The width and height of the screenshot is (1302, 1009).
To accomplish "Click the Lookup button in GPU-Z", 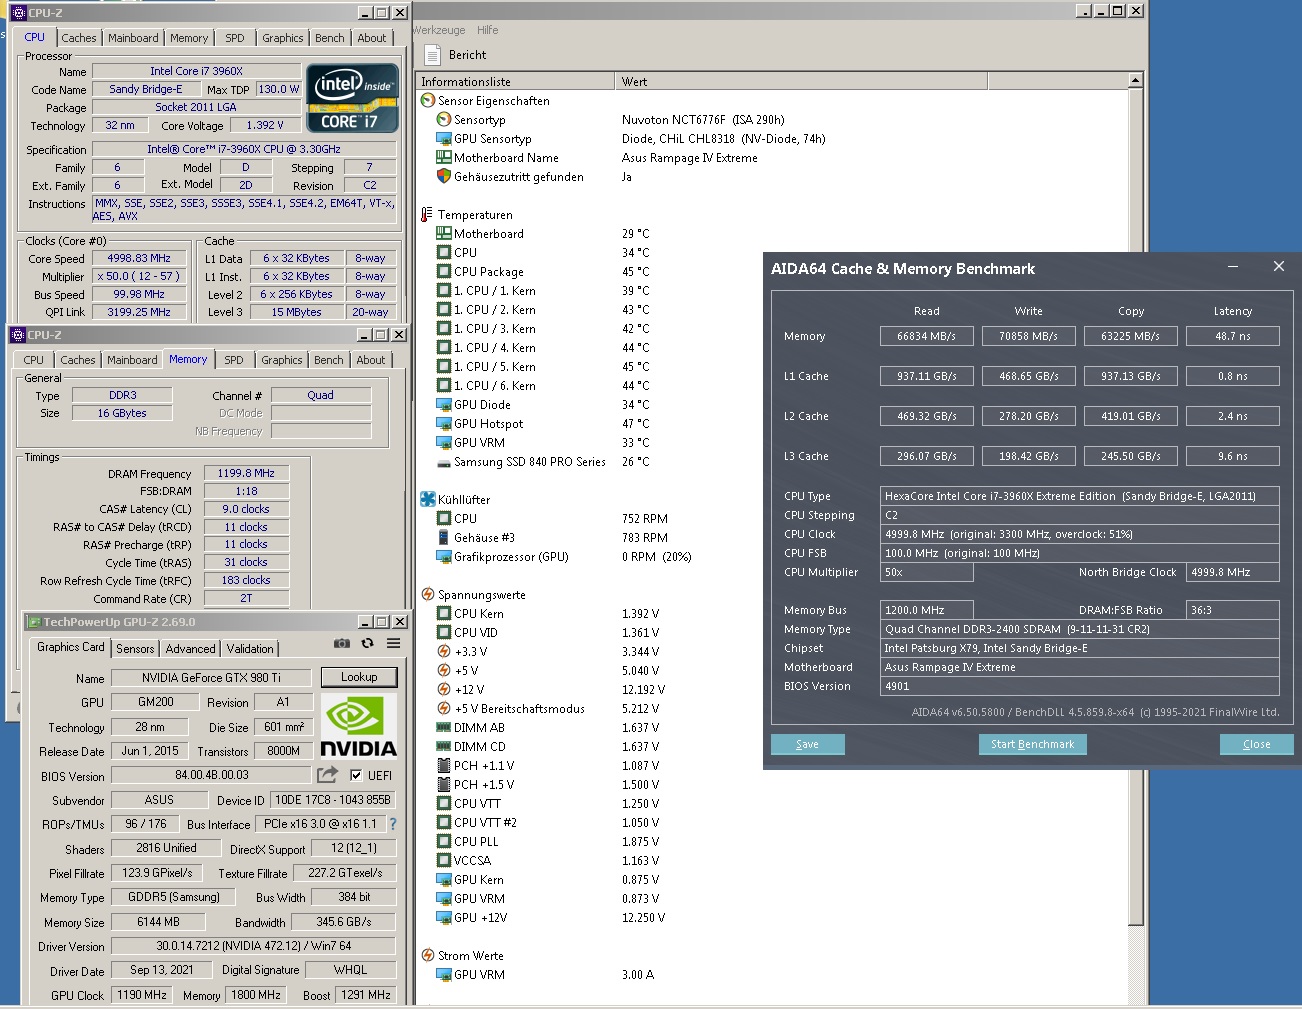I will (x=359, y=677).
